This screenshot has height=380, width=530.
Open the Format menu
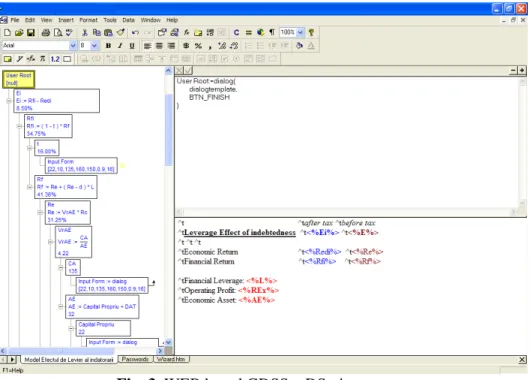pos(88,20)
